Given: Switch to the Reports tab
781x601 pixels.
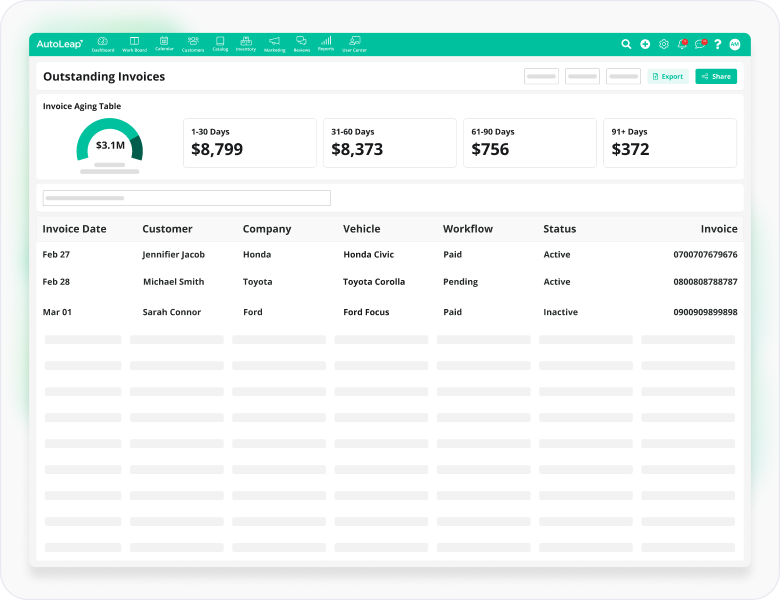Looking at the screenshot, I should (326, 44).
